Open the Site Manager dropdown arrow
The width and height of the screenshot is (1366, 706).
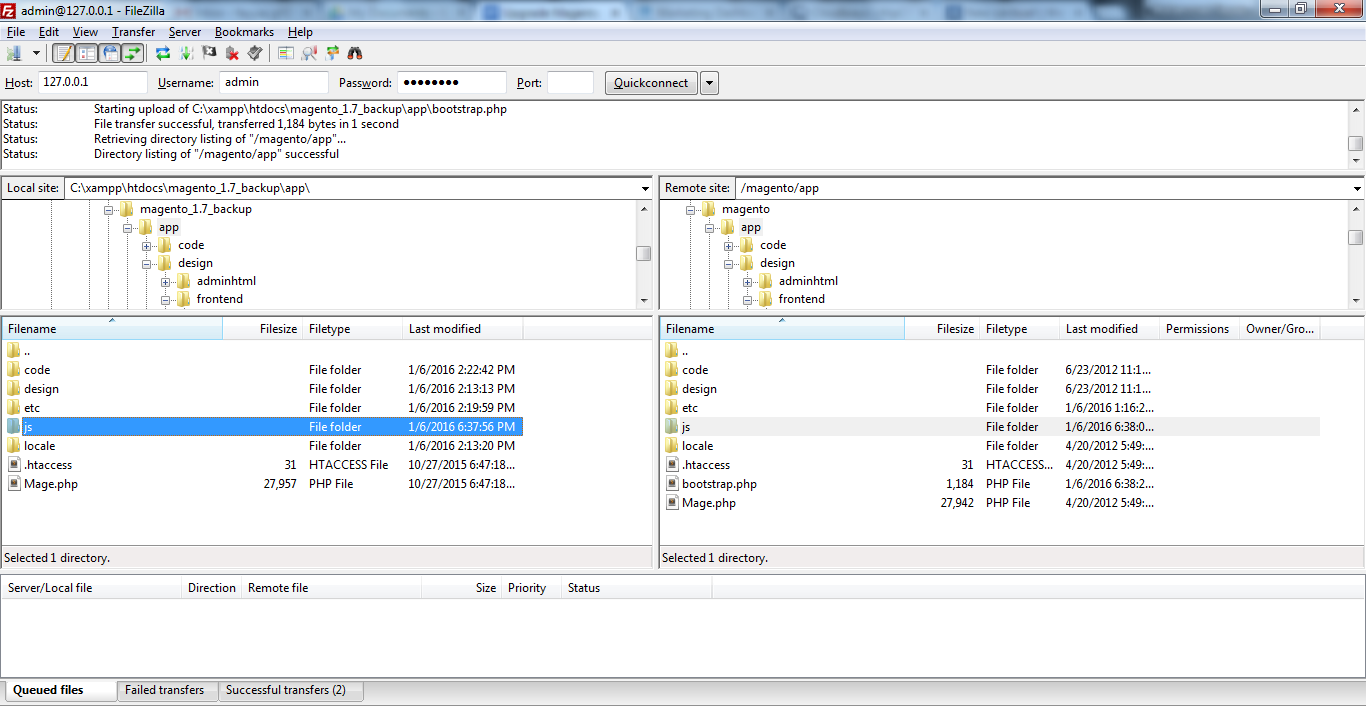[36, 53]
